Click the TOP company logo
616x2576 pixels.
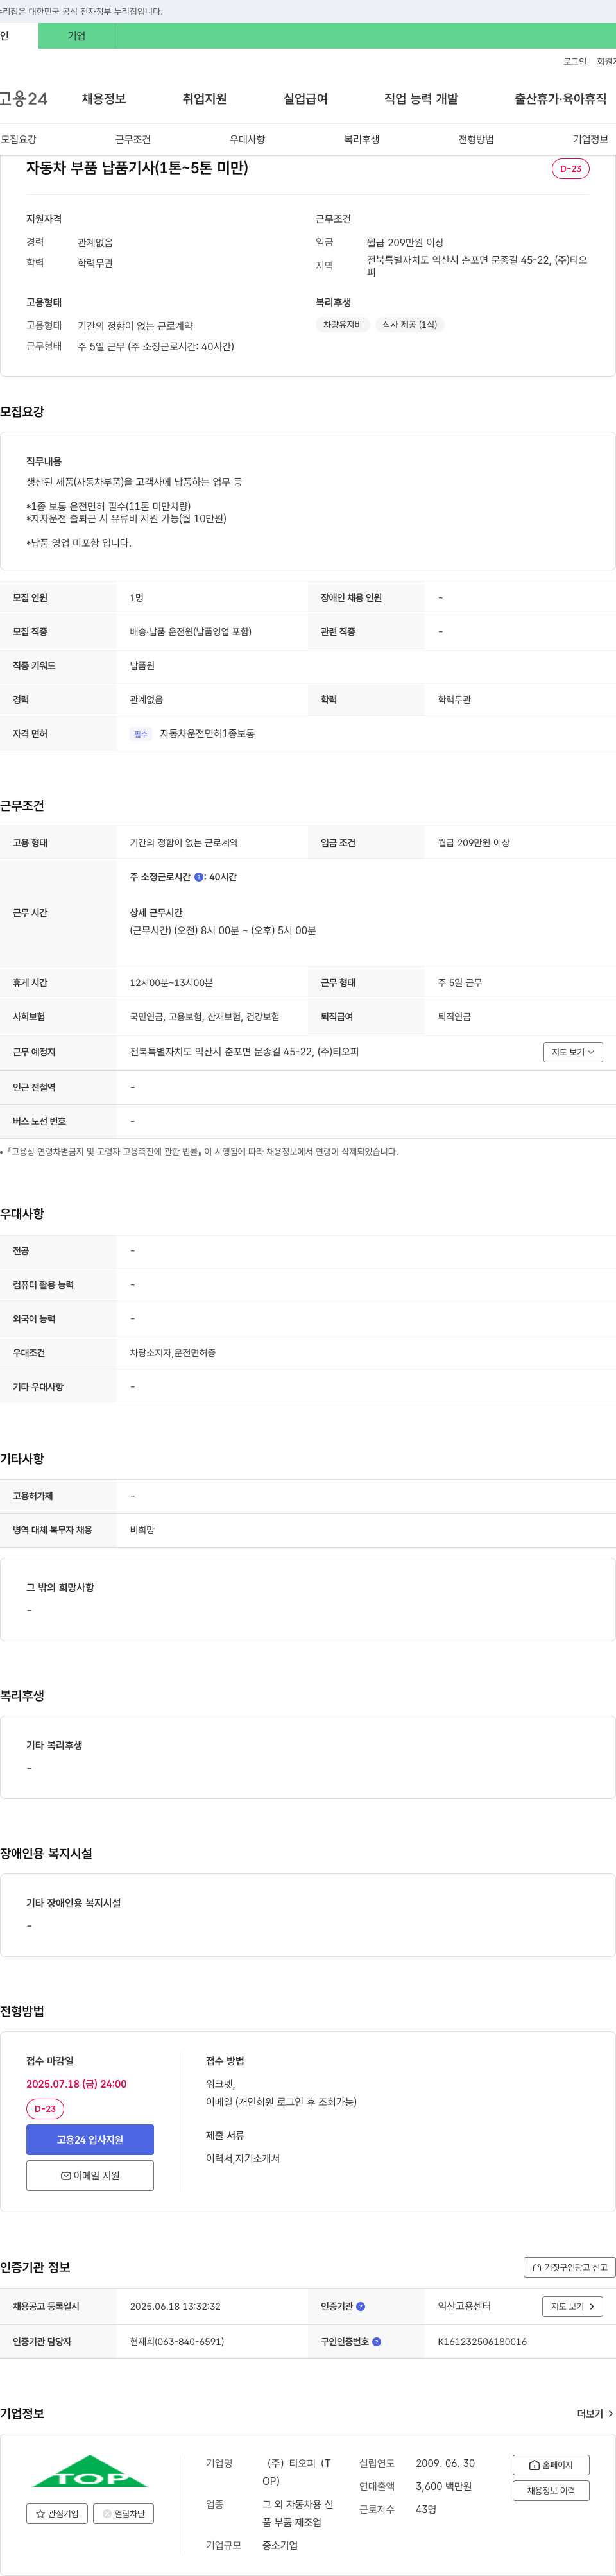click(x=90, y=2470)
